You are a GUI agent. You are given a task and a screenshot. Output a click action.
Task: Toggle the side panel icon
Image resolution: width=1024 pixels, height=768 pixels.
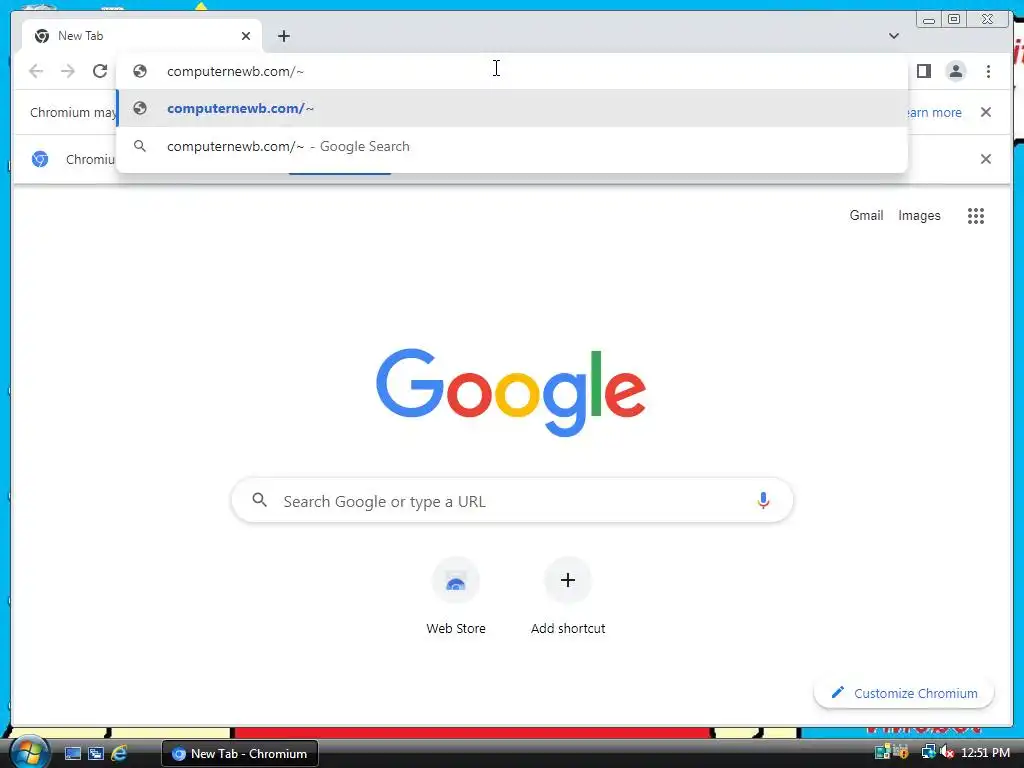tap(923, 71)
